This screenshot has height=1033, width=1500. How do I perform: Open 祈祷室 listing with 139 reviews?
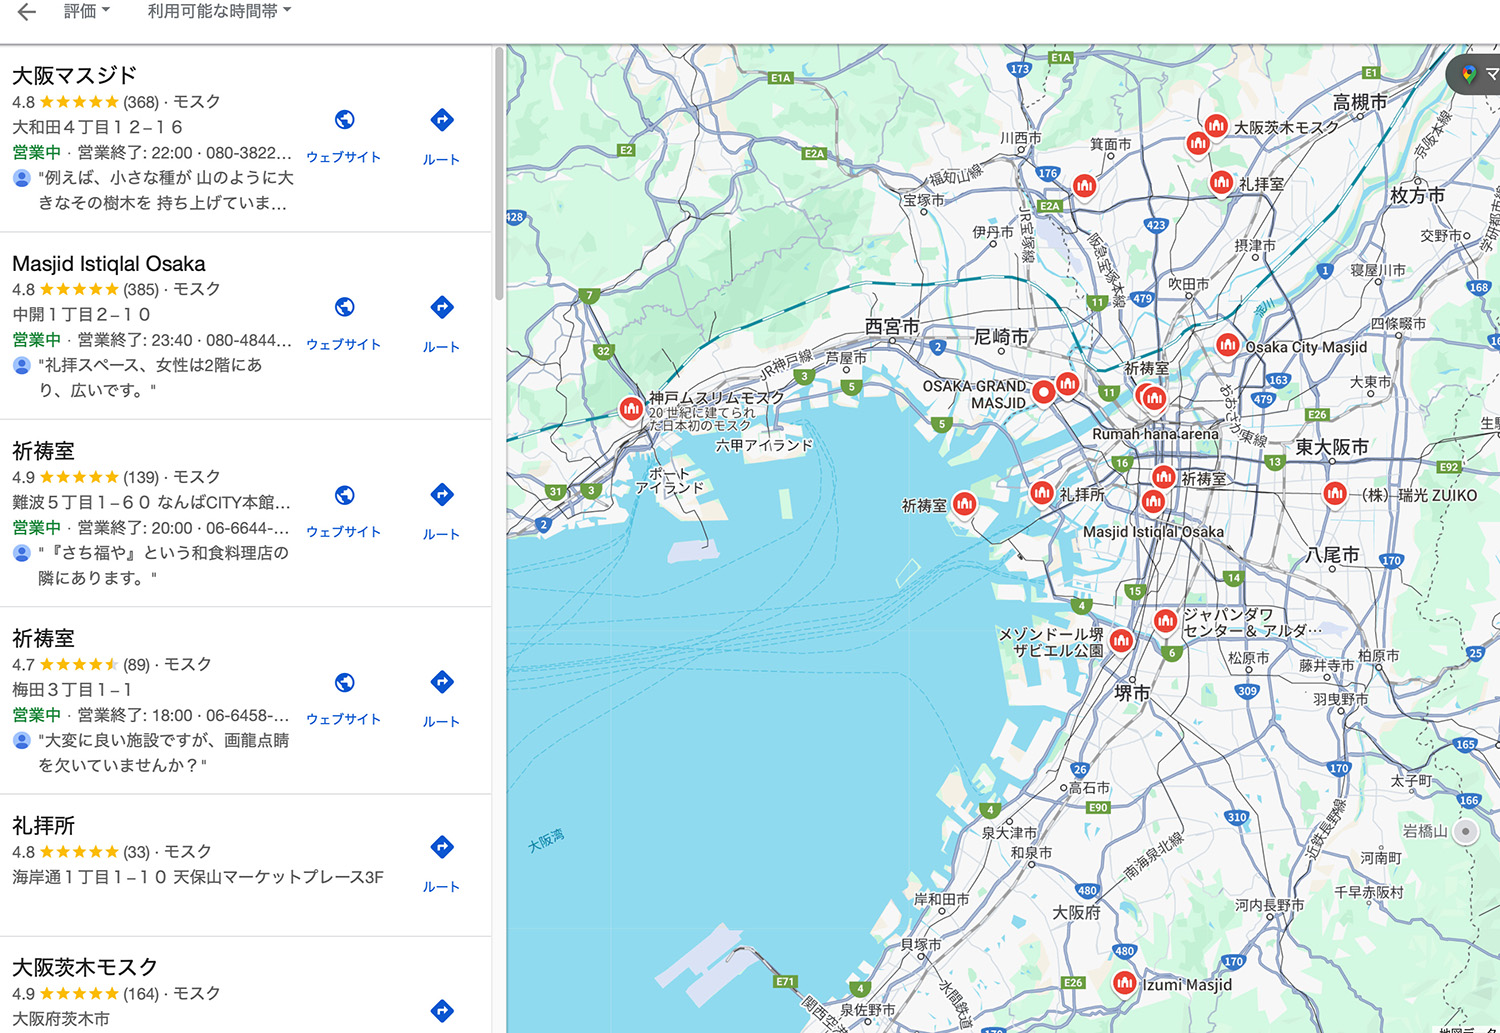click(x=43, y=451)
